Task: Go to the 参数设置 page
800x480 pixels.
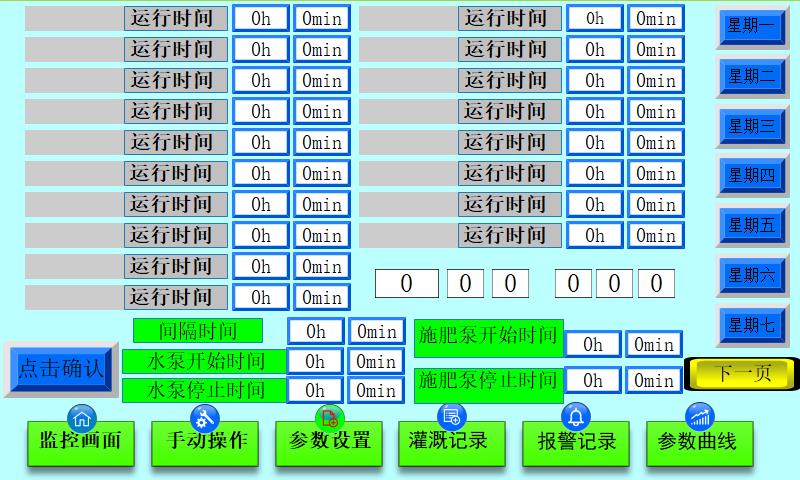Action: pos(329,443)
